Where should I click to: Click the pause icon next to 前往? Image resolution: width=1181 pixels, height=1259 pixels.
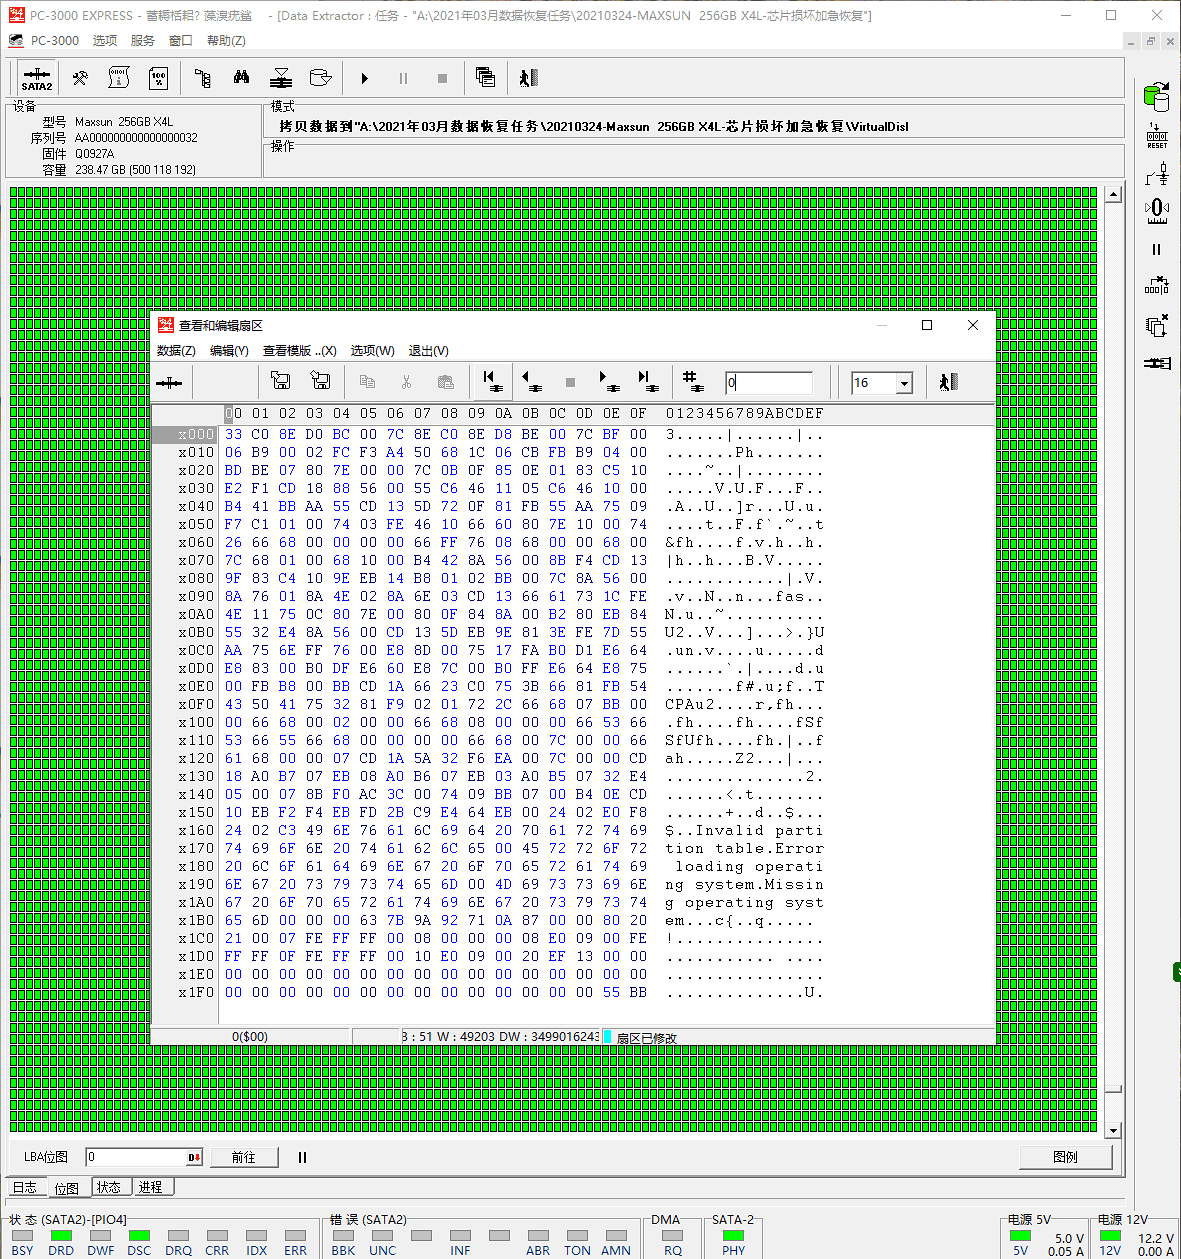302,1157
